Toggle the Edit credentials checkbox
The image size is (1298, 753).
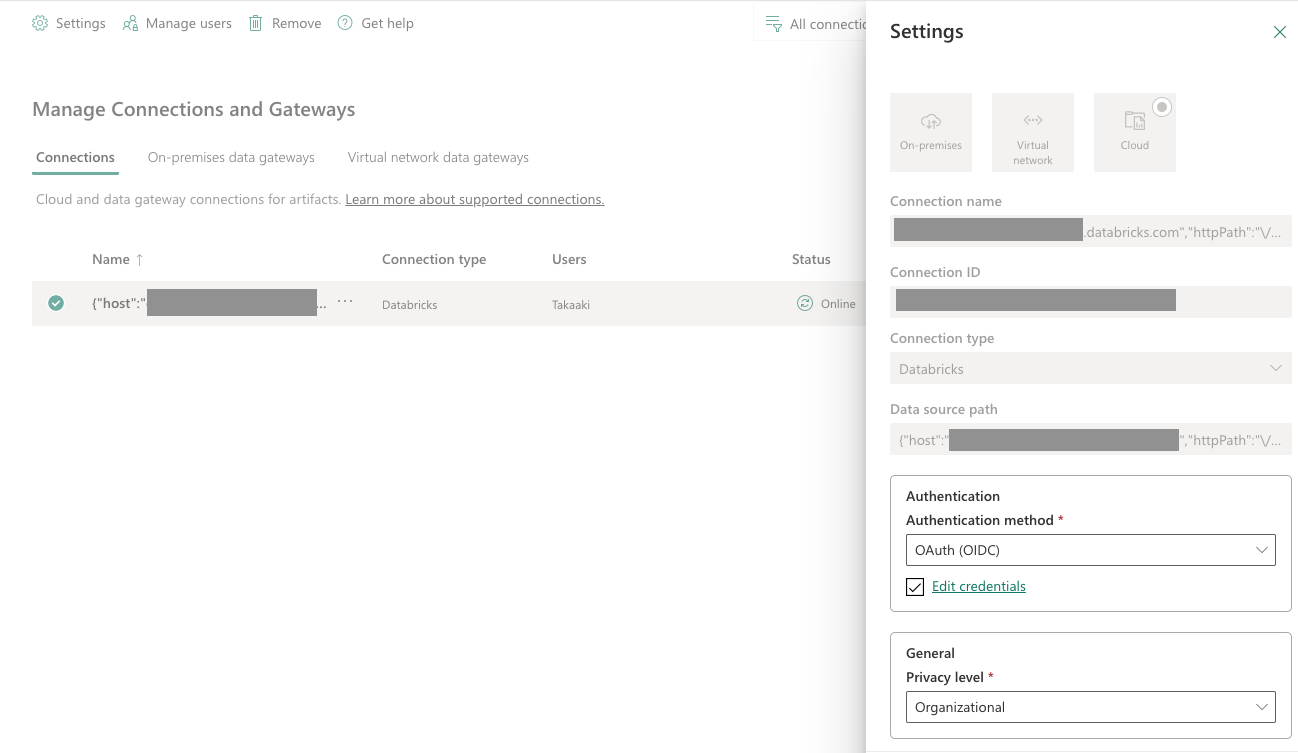(x=914, y=587)
